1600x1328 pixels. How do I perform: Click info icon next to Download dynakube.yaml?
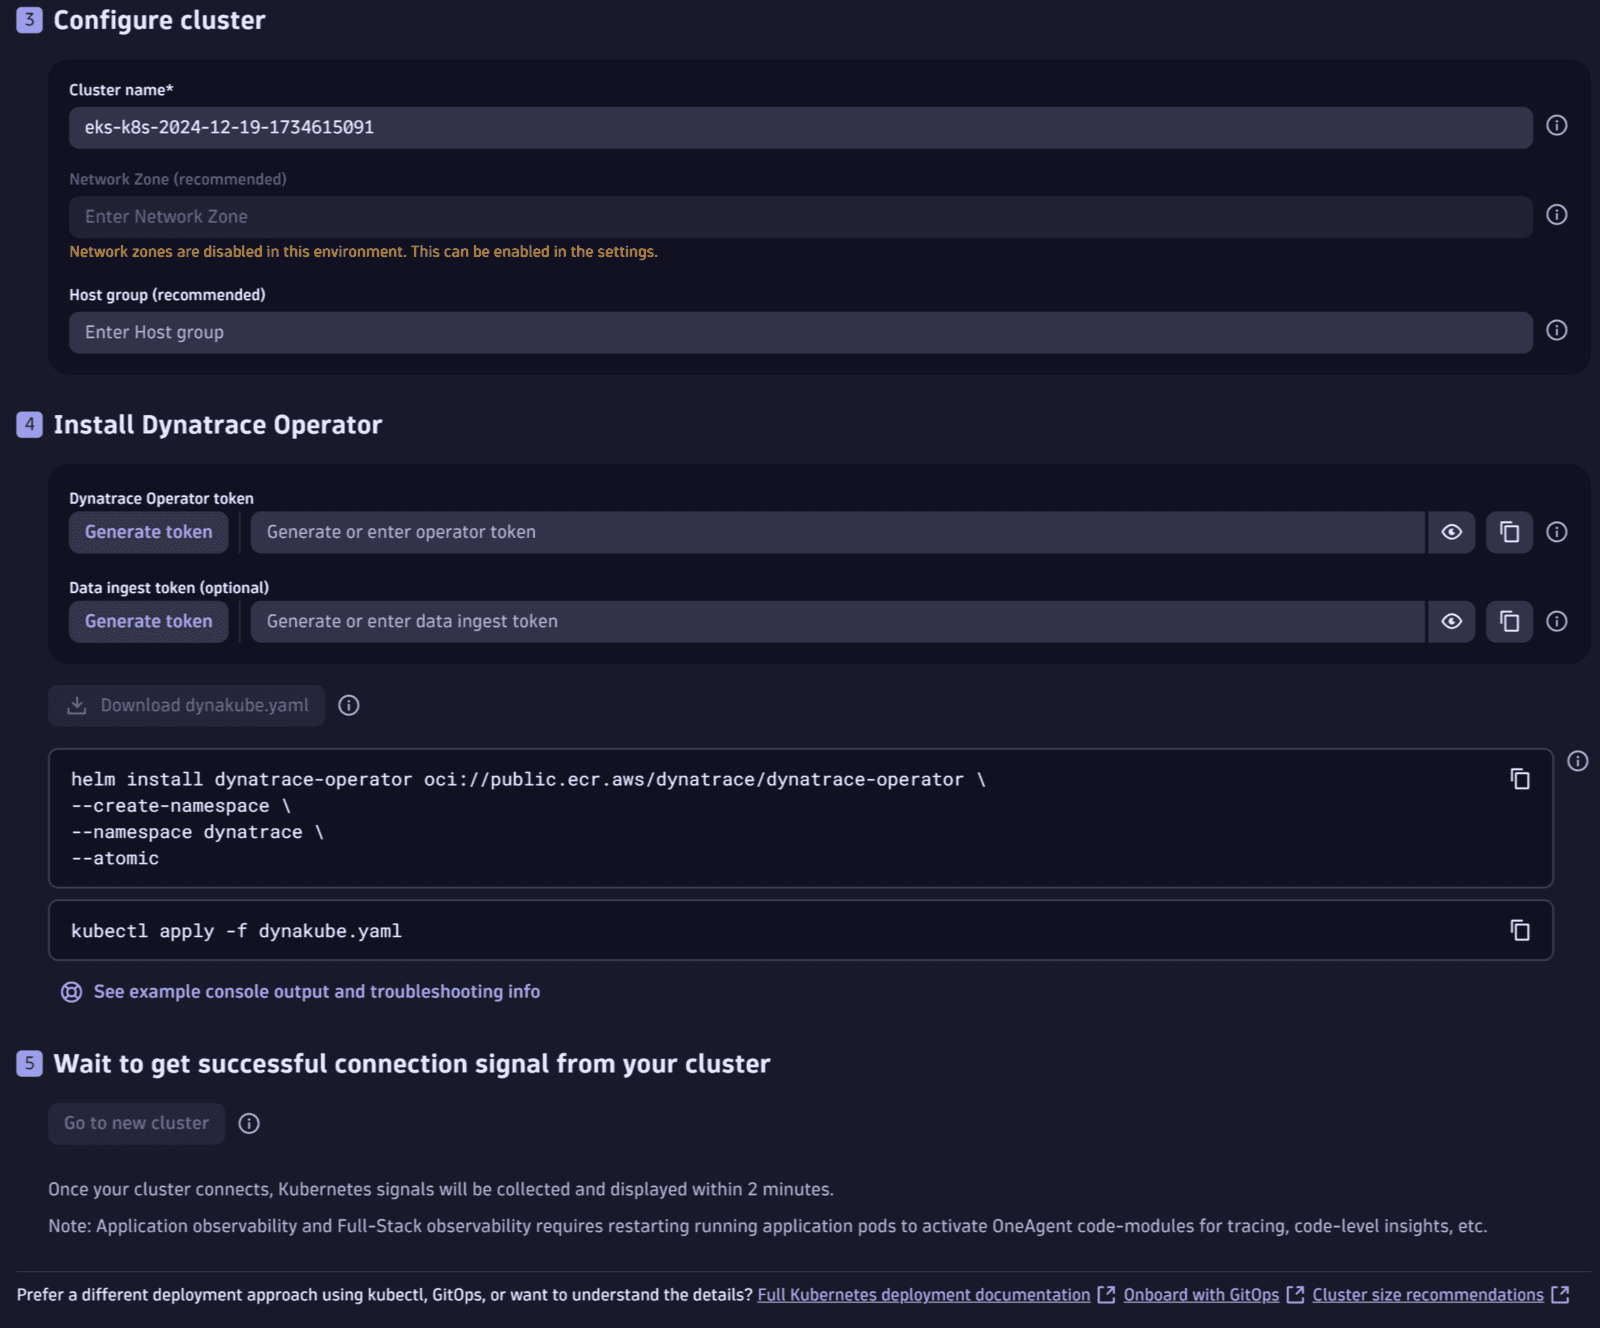tap(349, 706)
